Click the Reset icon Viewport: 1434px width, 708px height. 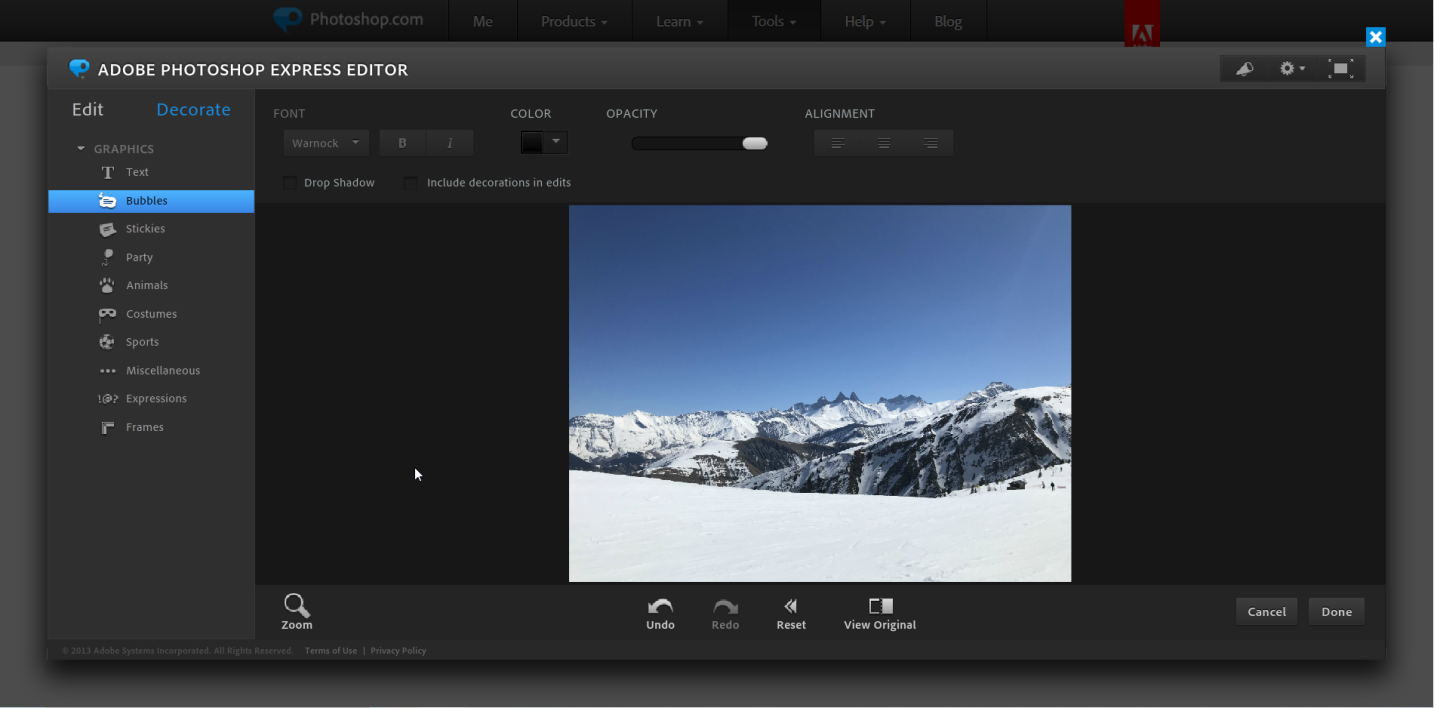[x=790, y=606]
